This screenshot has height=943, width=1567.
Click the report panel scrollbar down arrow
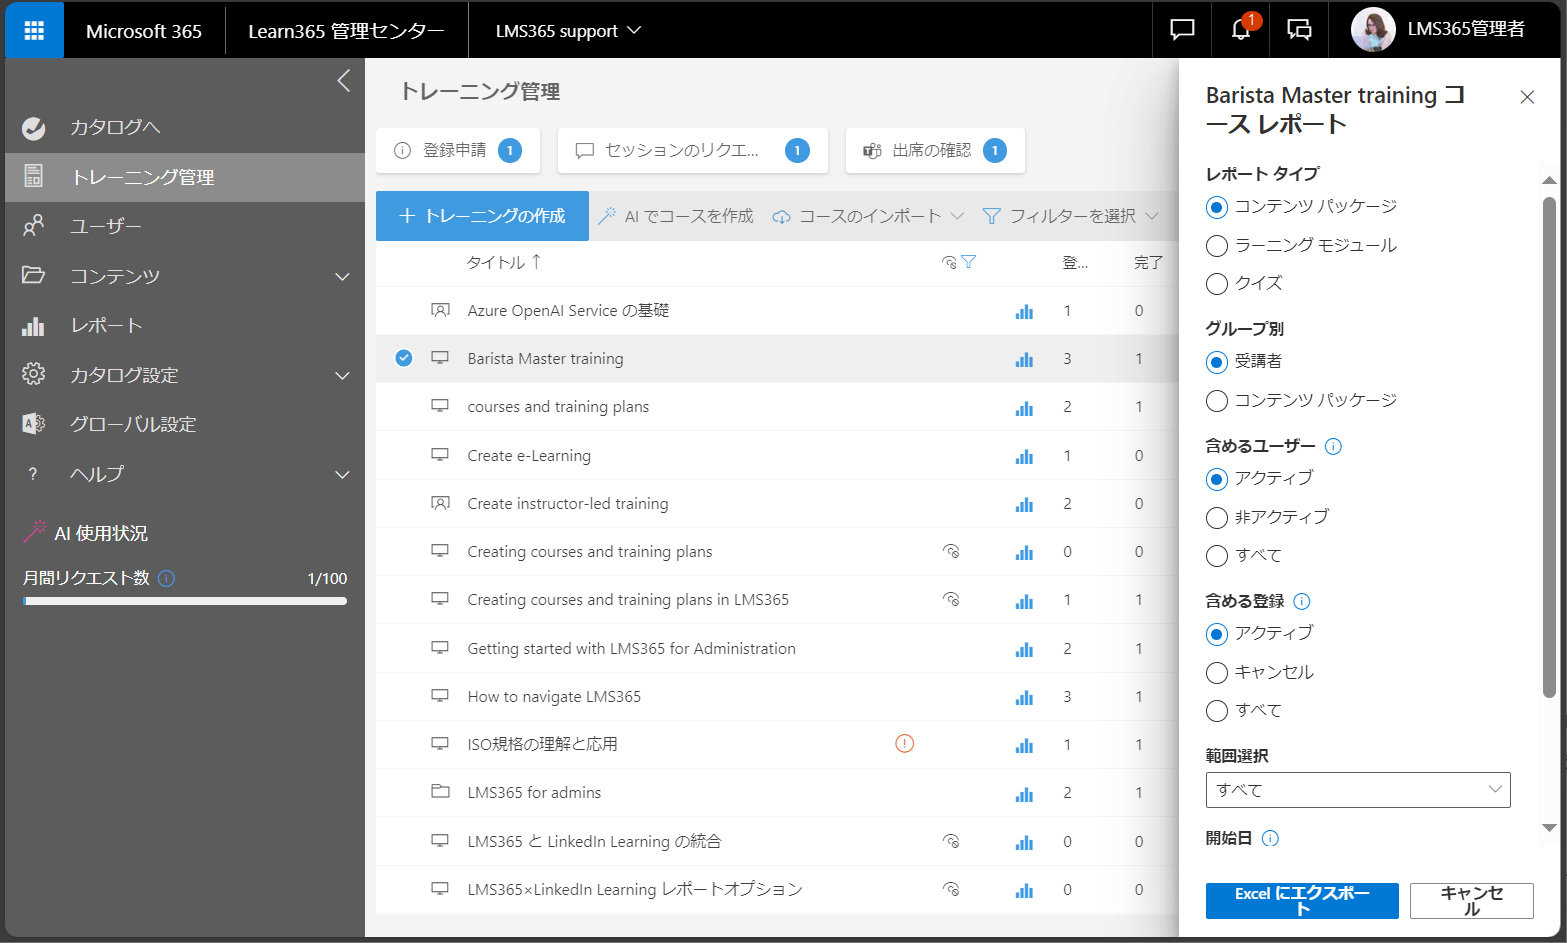(1549, 828)
